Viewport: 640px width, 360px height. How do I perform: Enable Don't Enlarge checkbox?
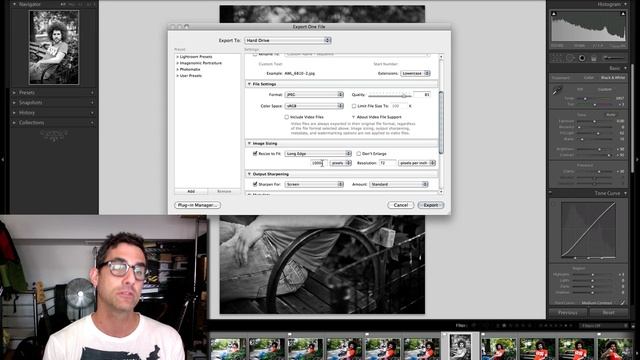(358, 153)
